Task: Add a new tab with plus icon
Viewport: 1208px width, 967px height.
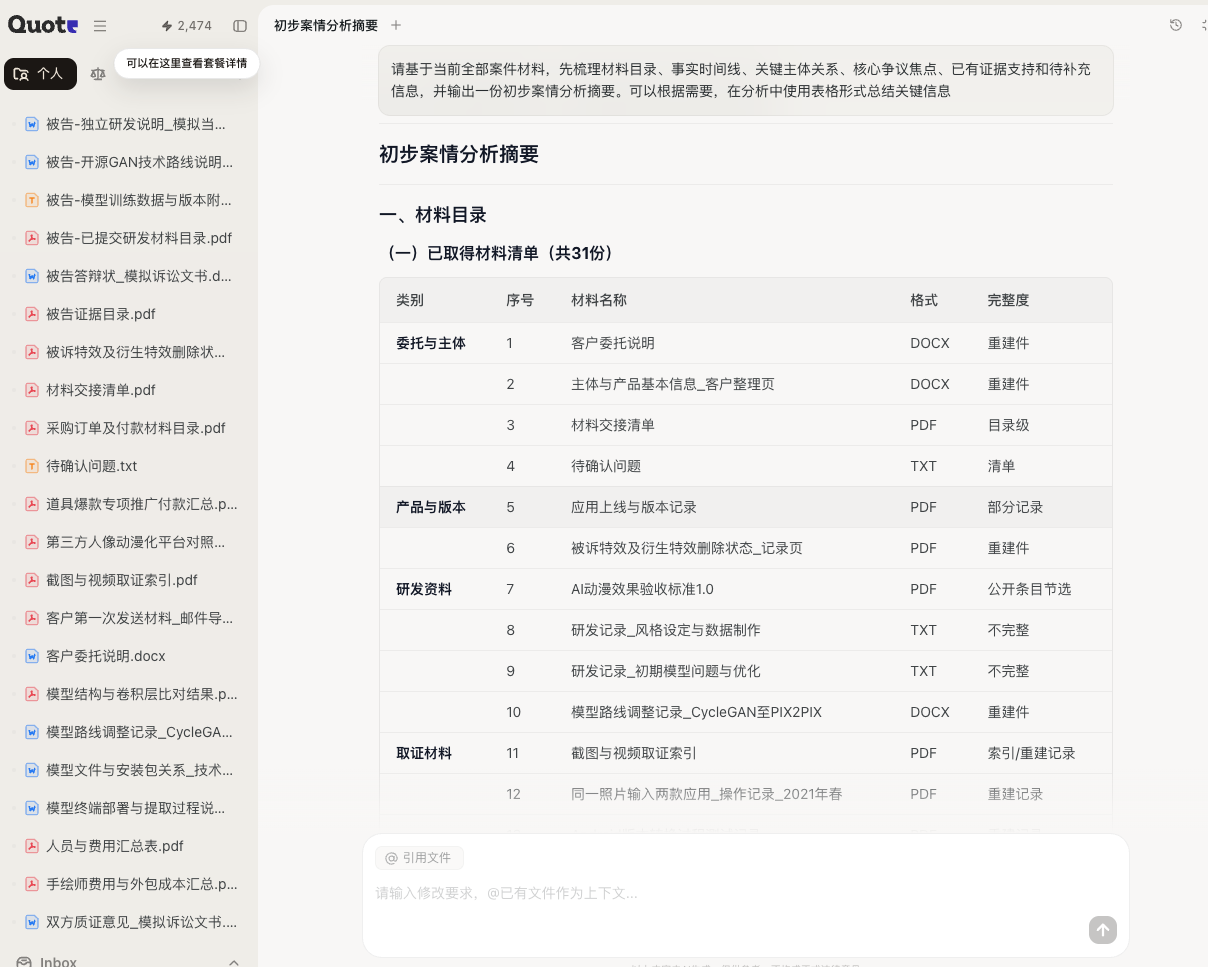Action: (x=396, y=25)
